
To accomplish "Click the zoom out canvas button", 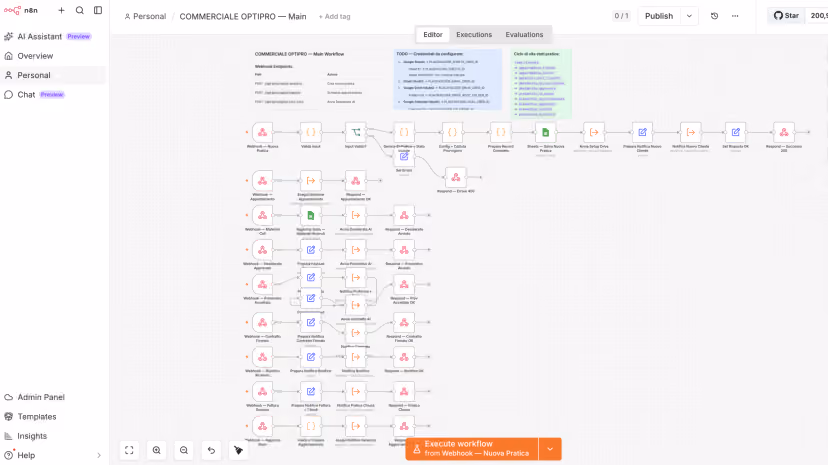I will click(184, 450).
